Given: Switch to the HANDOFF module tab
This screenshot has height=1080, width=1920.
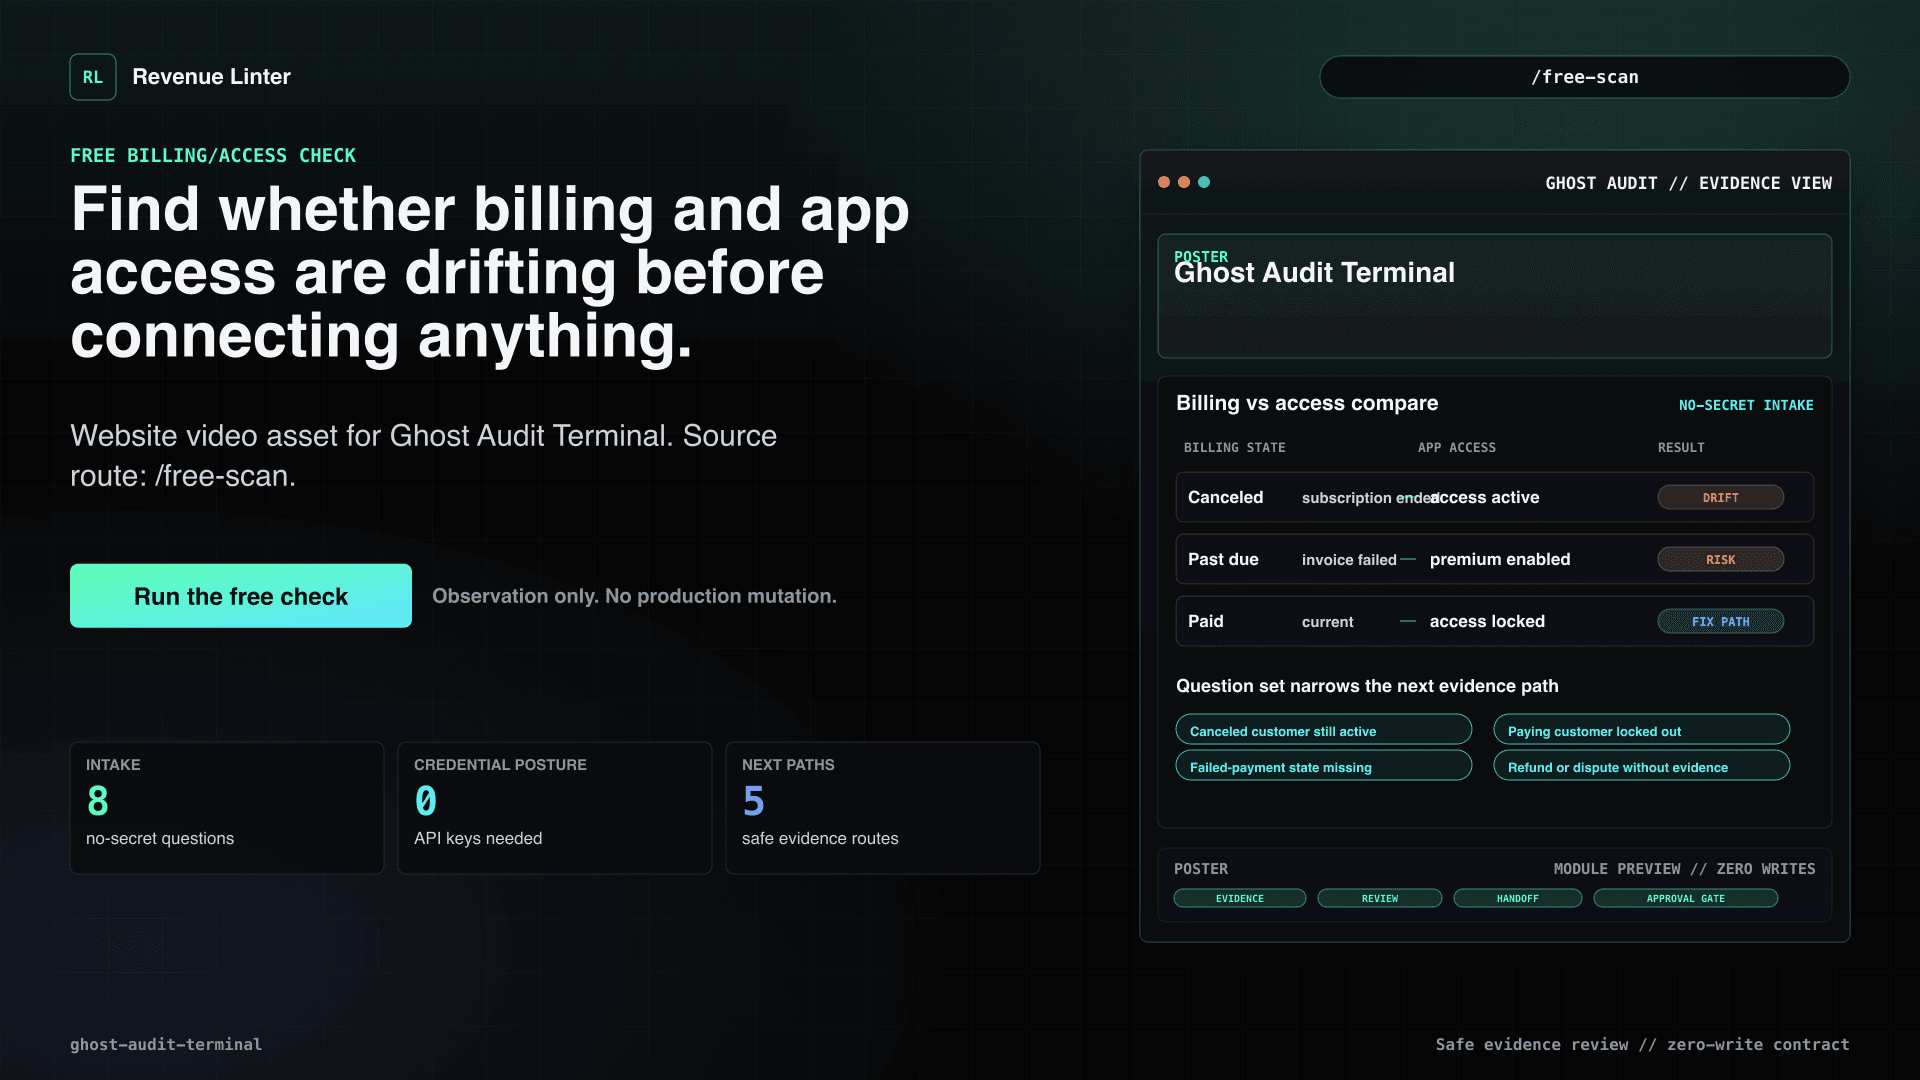Looking at the screenshot, I should pos(1518,898).
